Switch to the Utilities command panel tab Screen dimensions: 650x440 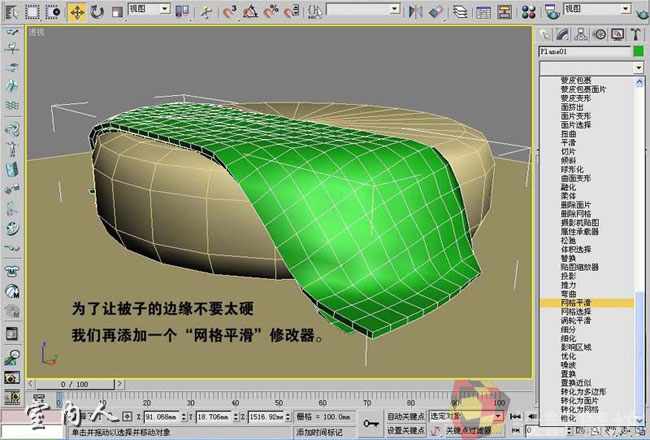(x=636, y=34)
